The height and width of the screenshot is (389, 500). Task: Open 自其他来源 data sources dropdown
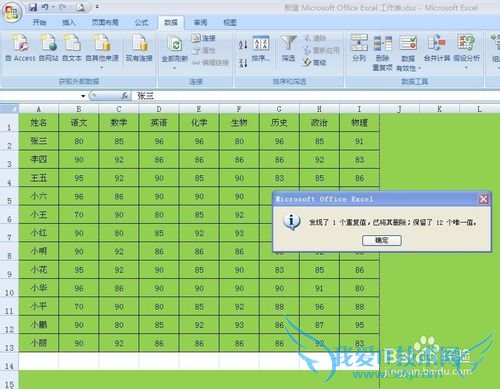(102, 51)
